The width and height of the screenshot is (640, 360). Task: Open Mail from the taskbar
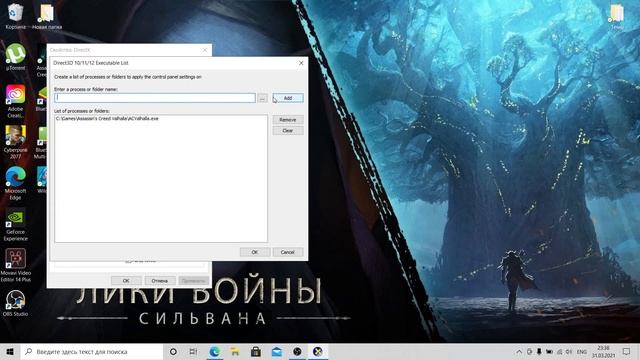277,351
